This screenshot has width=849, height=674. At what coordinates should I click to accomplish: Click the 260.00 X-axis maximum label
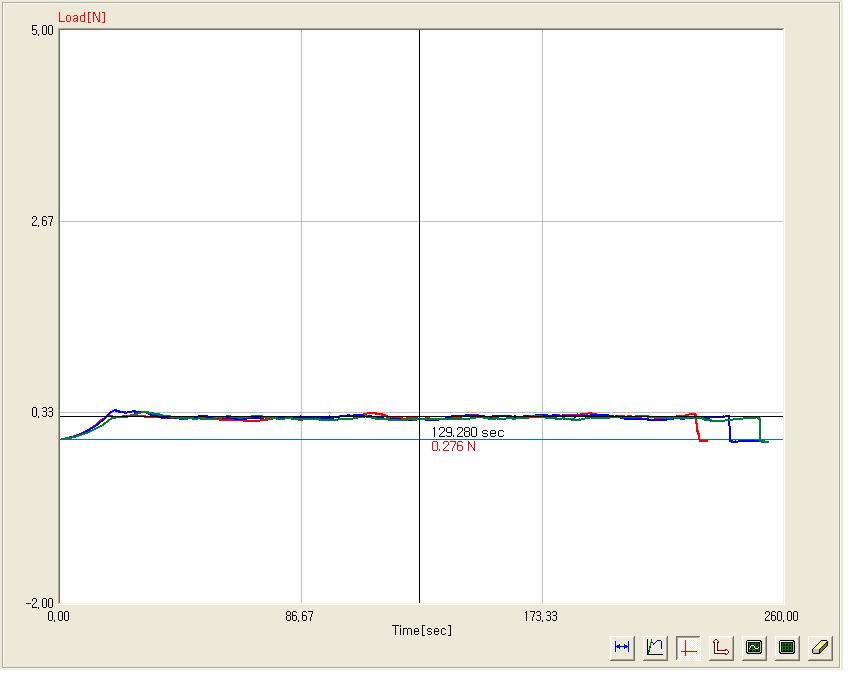click(781, 616)
